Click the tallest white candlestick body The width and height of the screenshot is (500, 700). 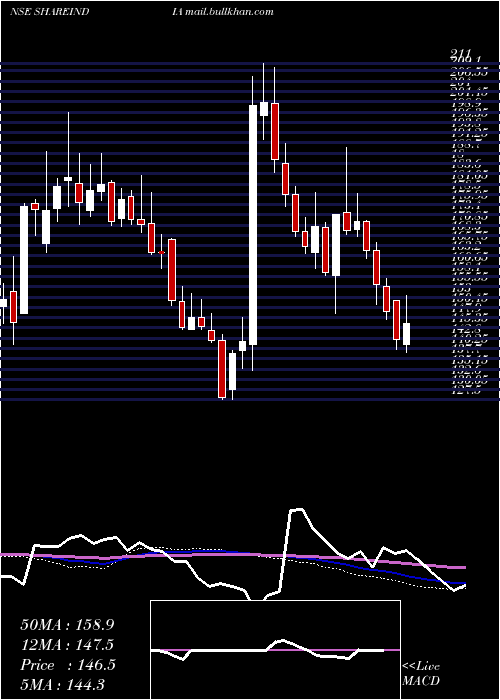253,225
